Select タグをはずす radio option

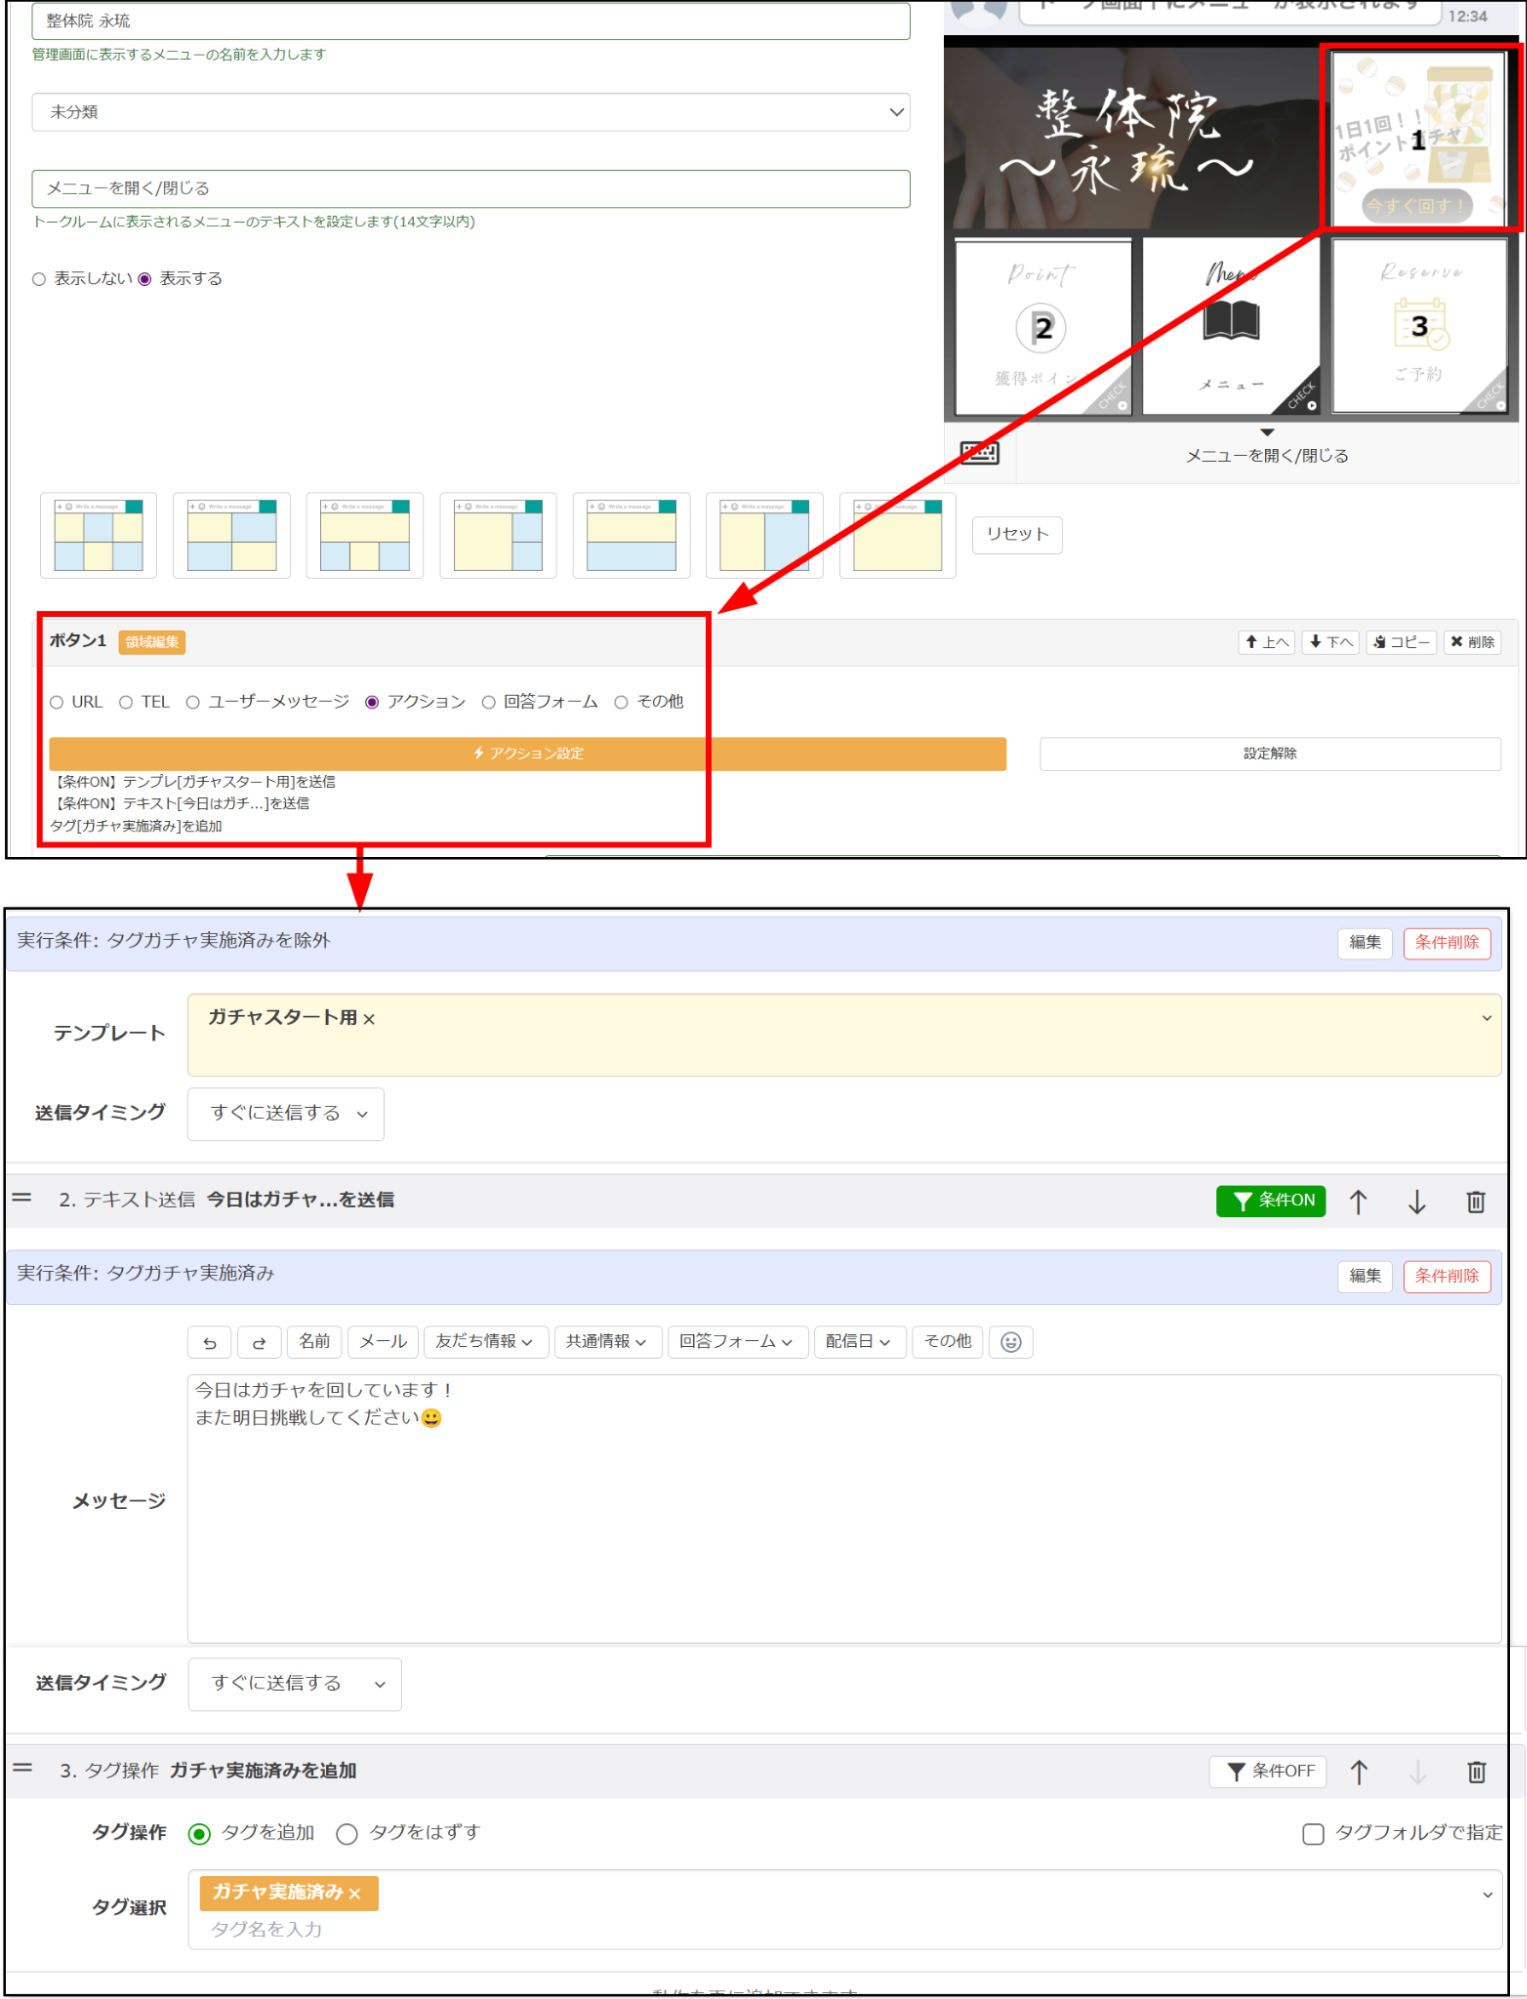(347, 1834)
